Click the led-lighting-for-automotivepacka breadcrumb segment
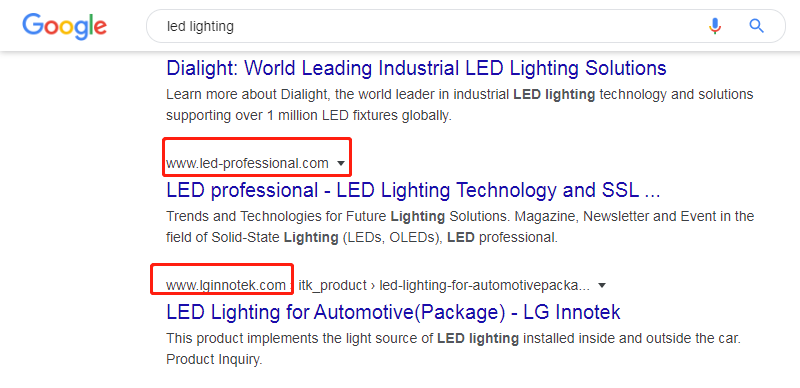The width and height of the screenshot is (800, 388). pos(484,285)
